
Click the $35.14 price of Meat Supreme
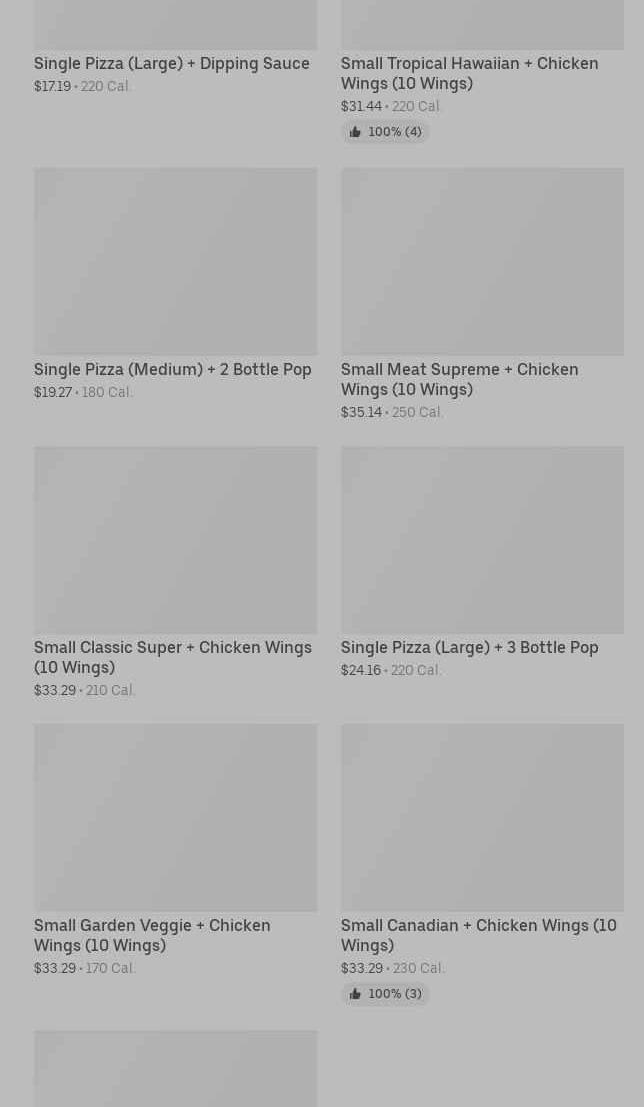(x=362, y=412)
